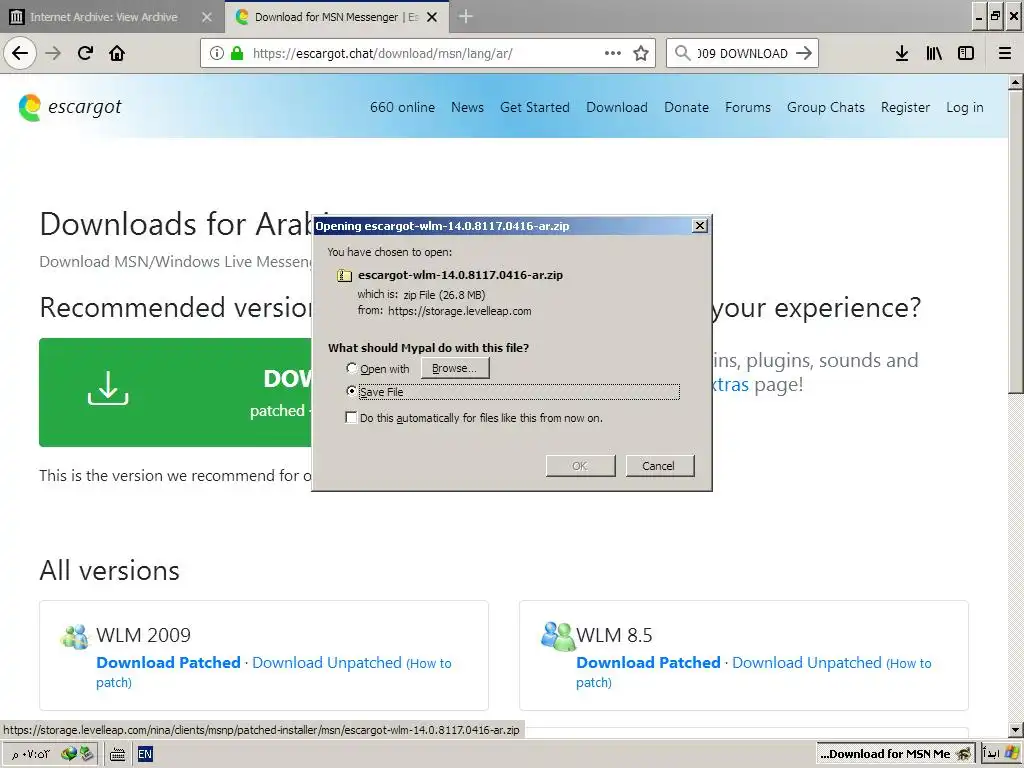Go to the browser Home page

point(117,53)
